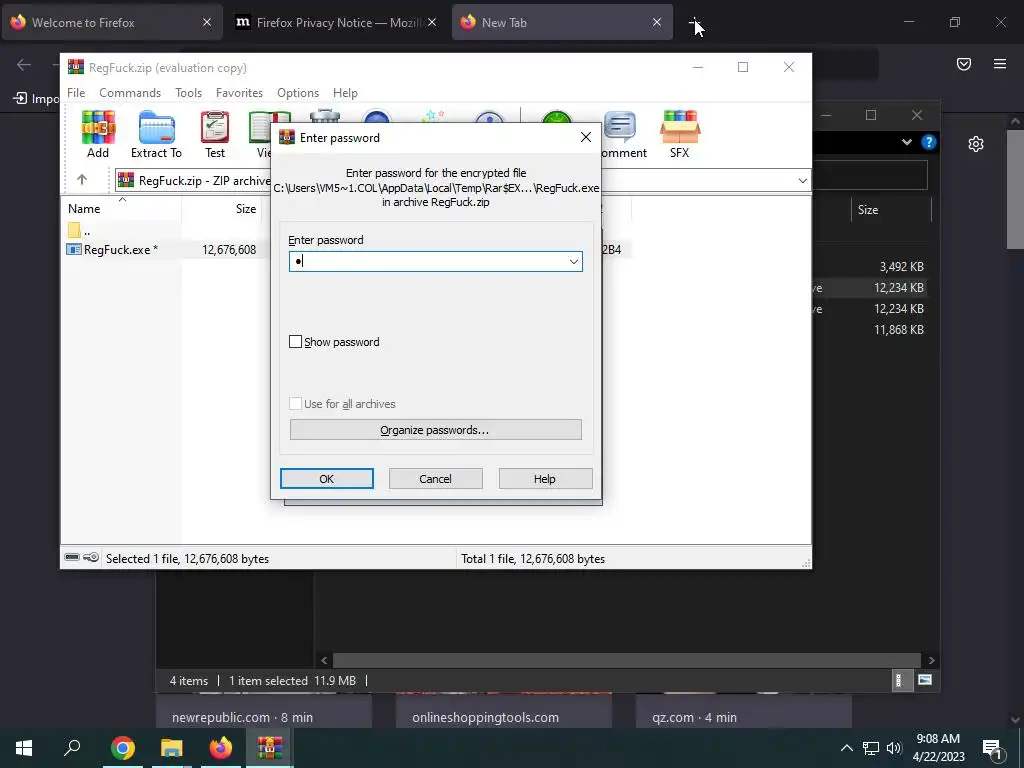Click the Firefox page vertical scrollbar

pyautogui.click(x=1015, y=189)
